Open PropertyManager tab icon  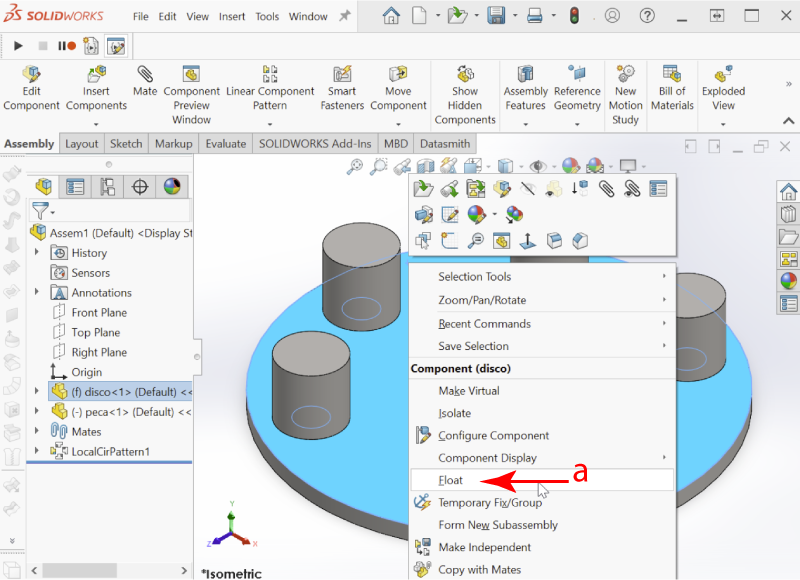tap(75, 187)
